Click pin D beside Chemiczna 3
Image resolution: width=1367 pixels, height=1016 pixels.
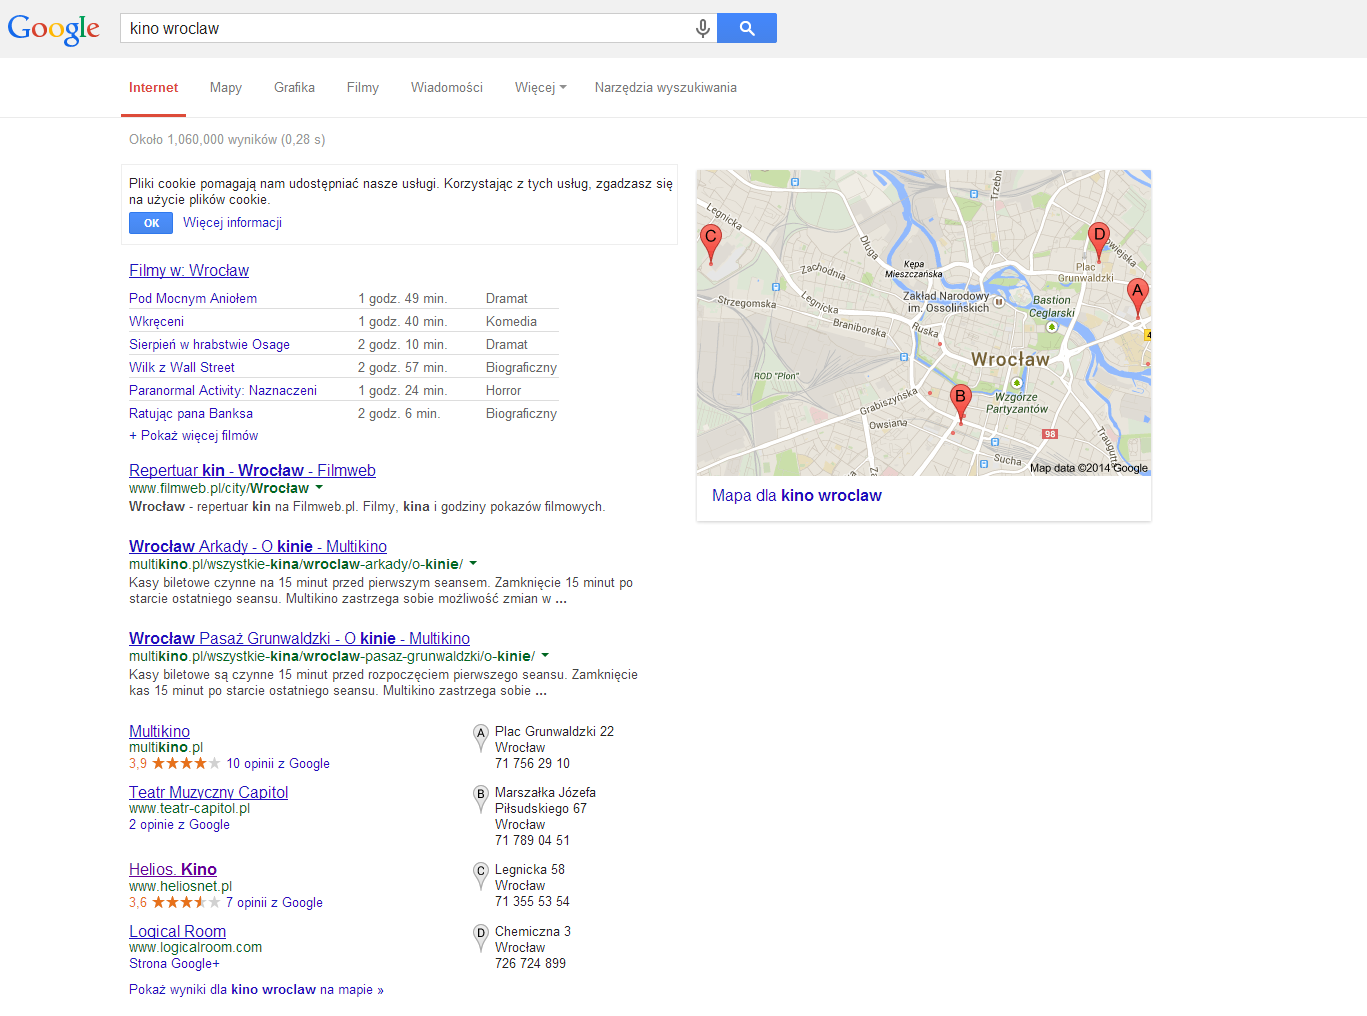pos(481,938)
